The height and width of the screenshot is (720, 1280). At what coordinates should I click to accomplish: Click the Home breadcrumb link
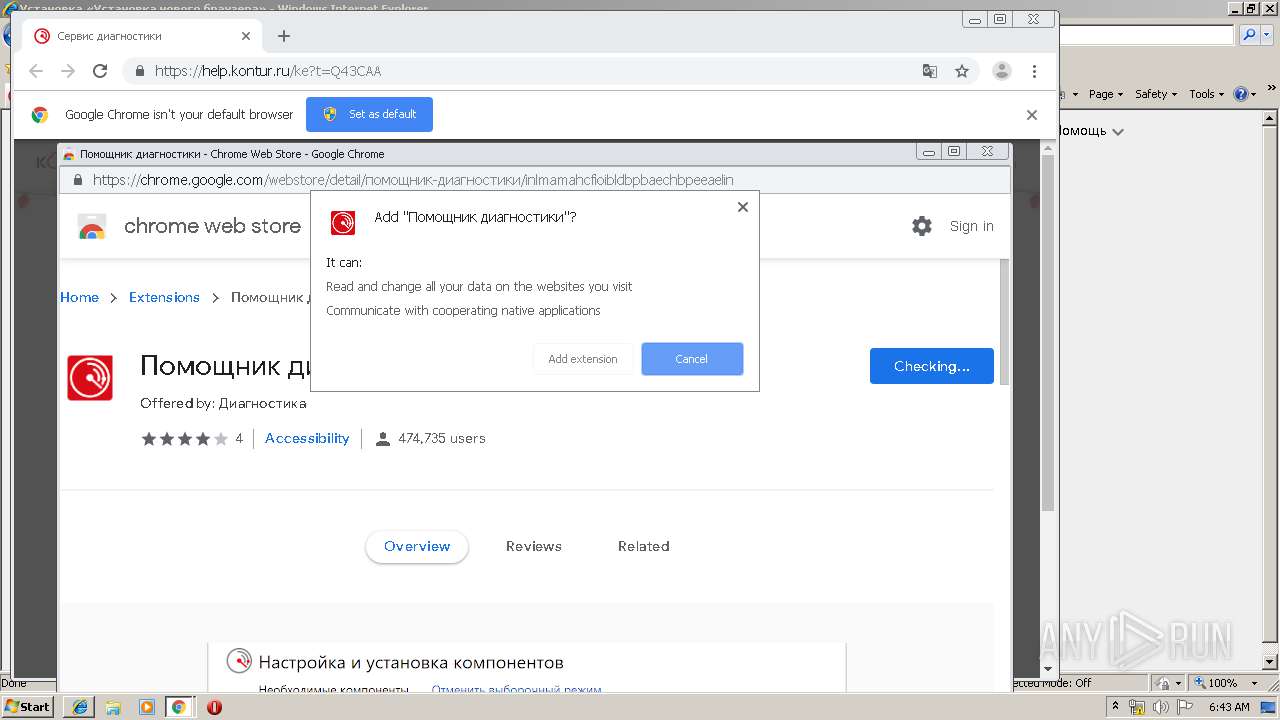click(x=79, y=297)
